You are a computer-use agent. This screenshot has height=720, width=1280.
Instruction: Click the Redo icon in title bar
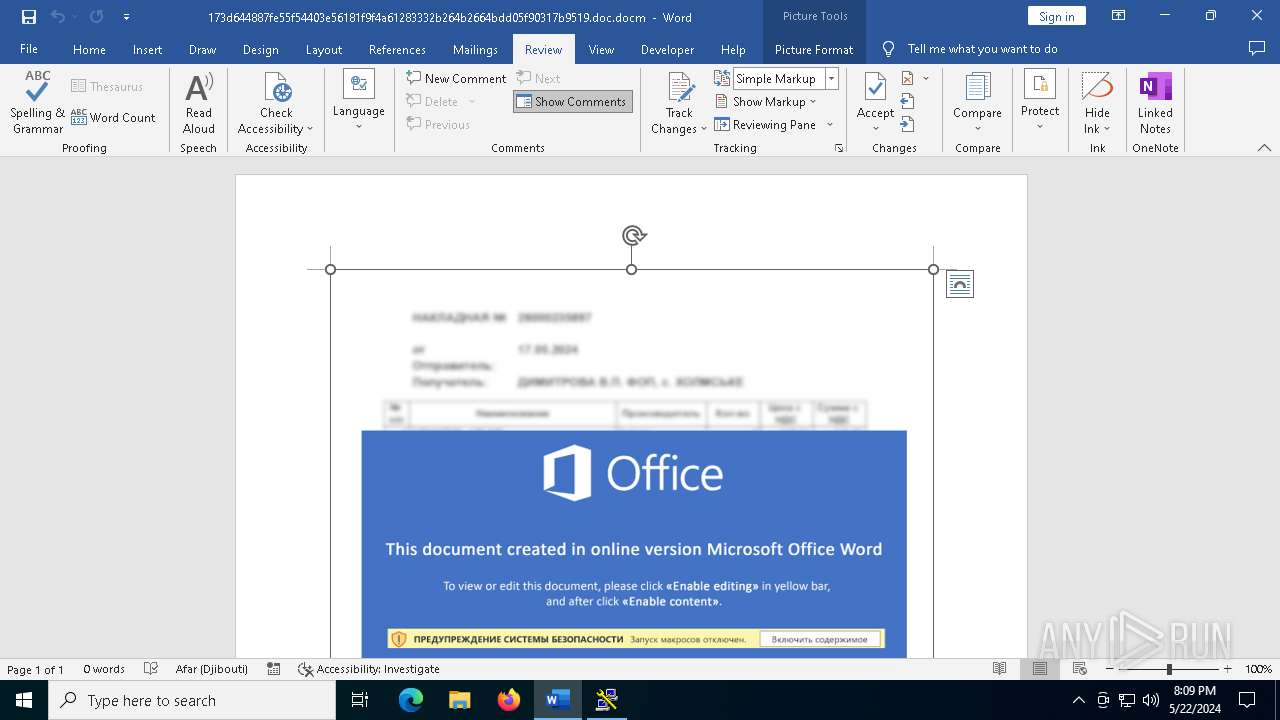click(x=97, y=17)
